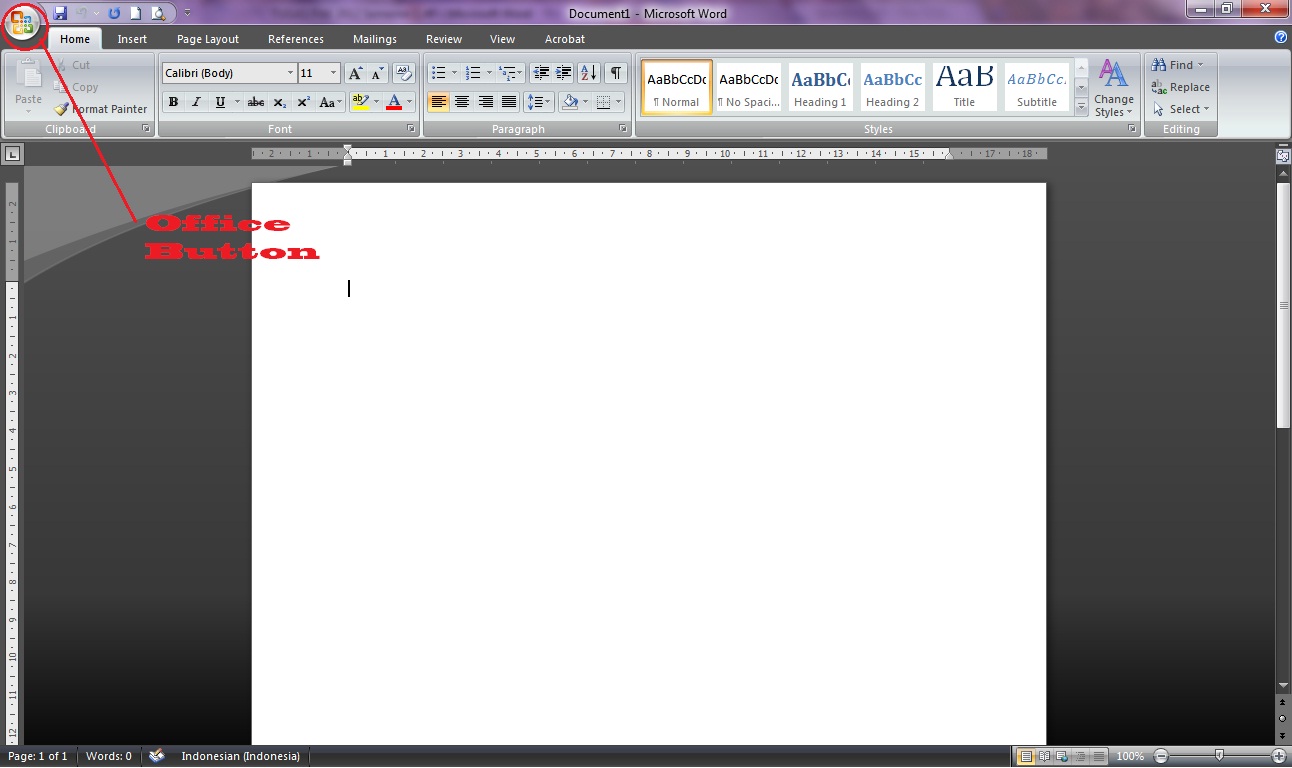1292x768 pixels.
Task: Sort text with the A-Z icon
Action: (589, 73)
